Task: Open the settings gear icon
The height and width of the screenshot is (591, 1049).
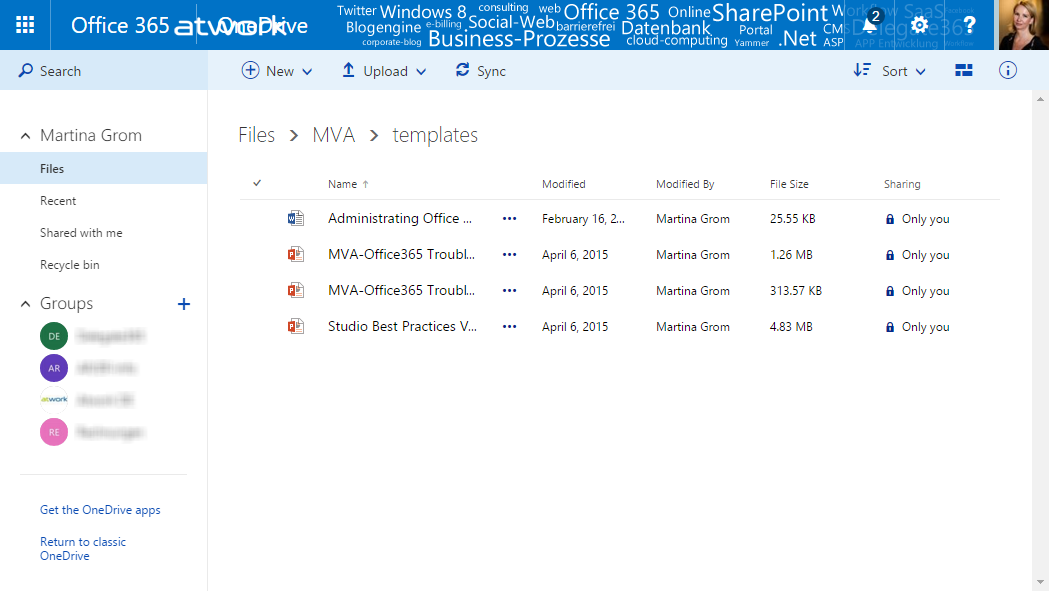Action: pos(919,25)
